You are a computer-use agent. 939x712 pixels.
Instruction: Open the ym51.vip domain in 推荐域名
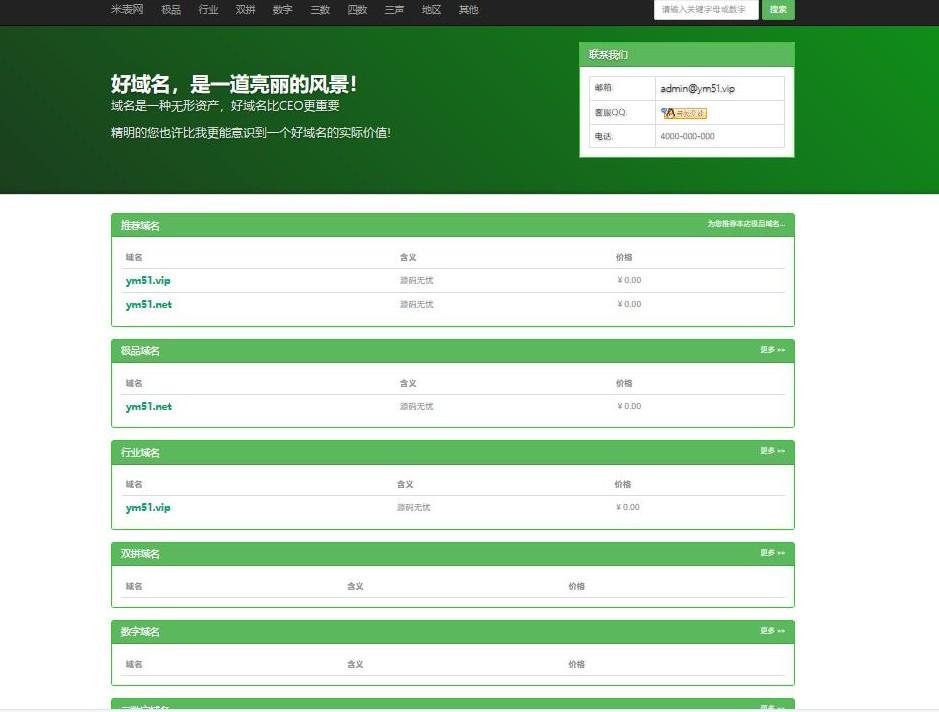click(147, 280)
